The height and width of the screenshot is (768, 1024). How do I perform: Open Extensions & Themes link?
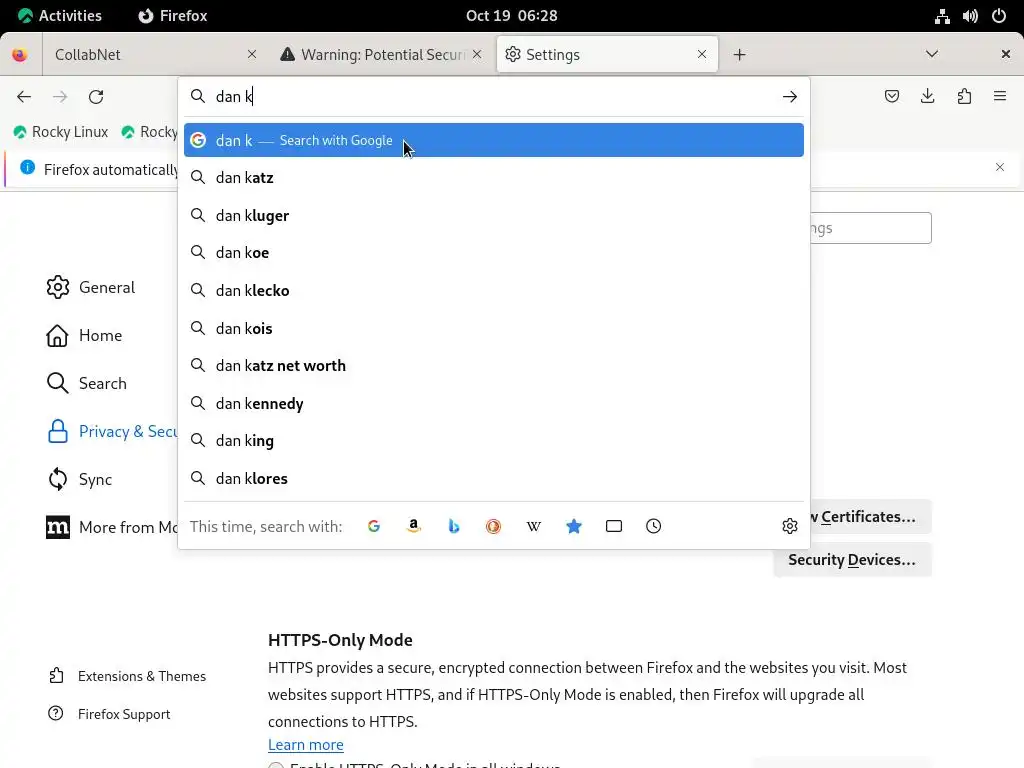(128, 676)
